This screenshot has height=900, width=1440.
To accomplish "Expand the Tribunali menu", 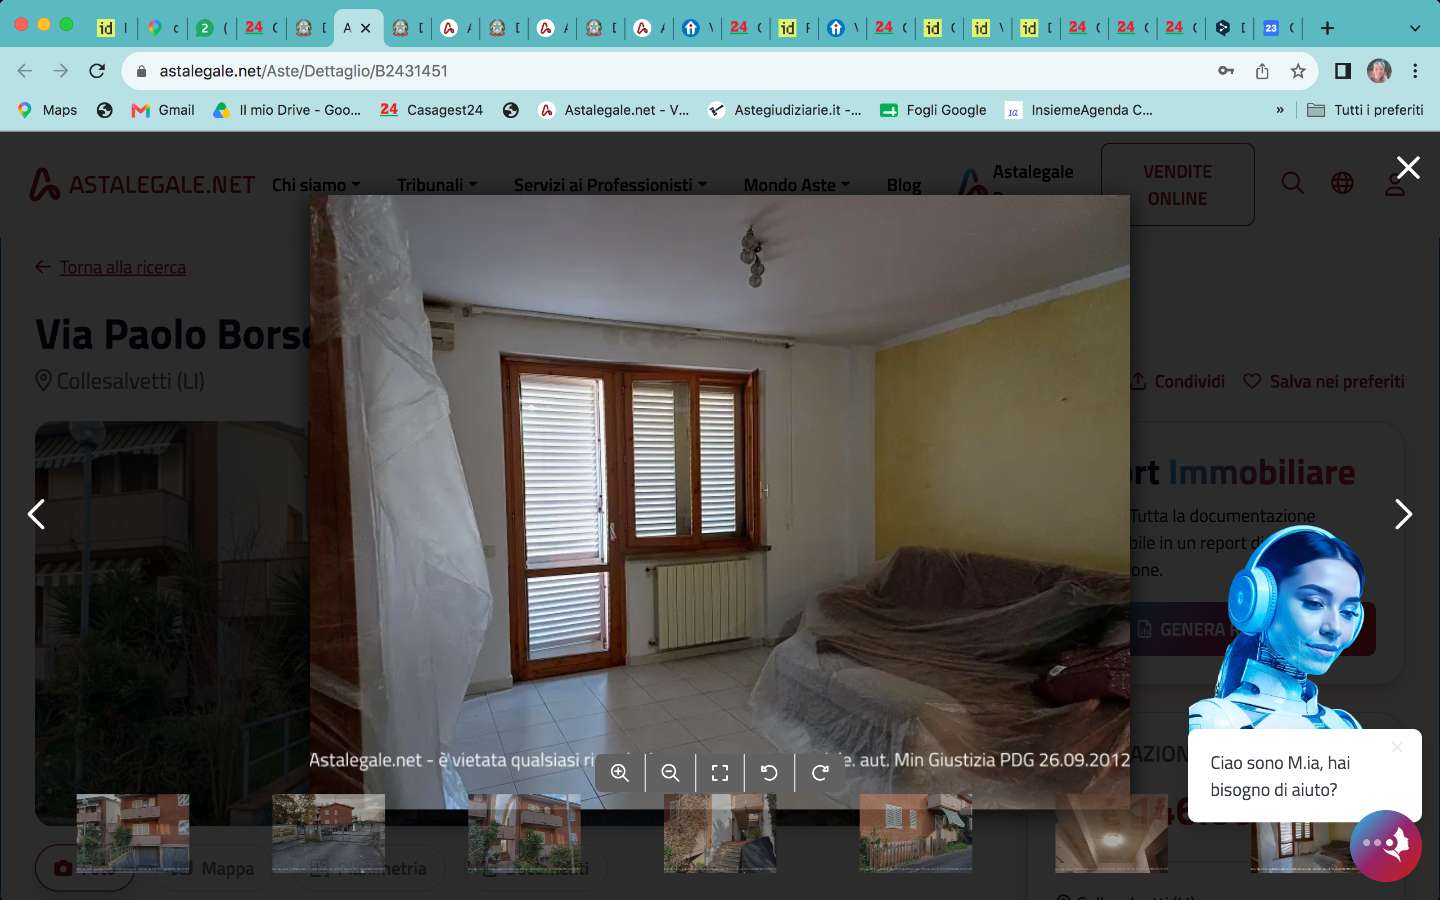I will tap(437, 185).
